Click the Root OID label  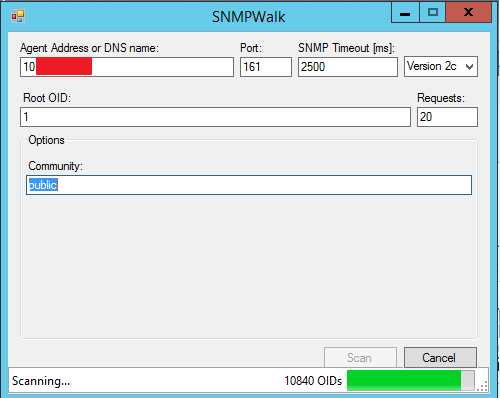tap(47, 98)
